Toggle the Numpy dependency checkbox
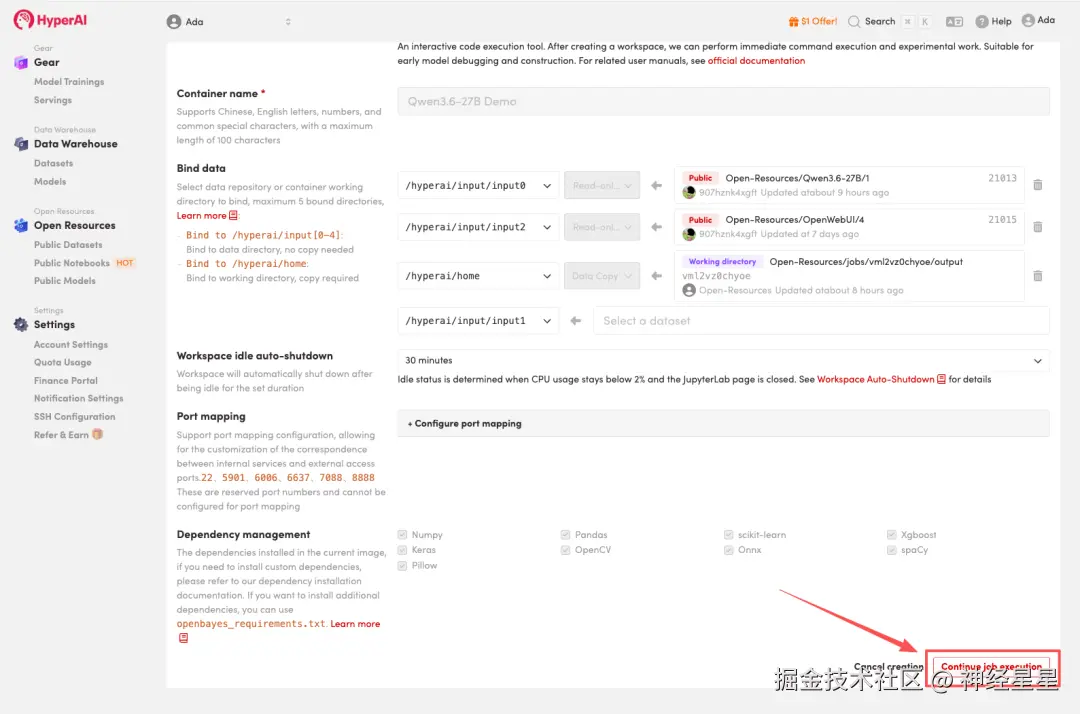 tap(402, 534)
